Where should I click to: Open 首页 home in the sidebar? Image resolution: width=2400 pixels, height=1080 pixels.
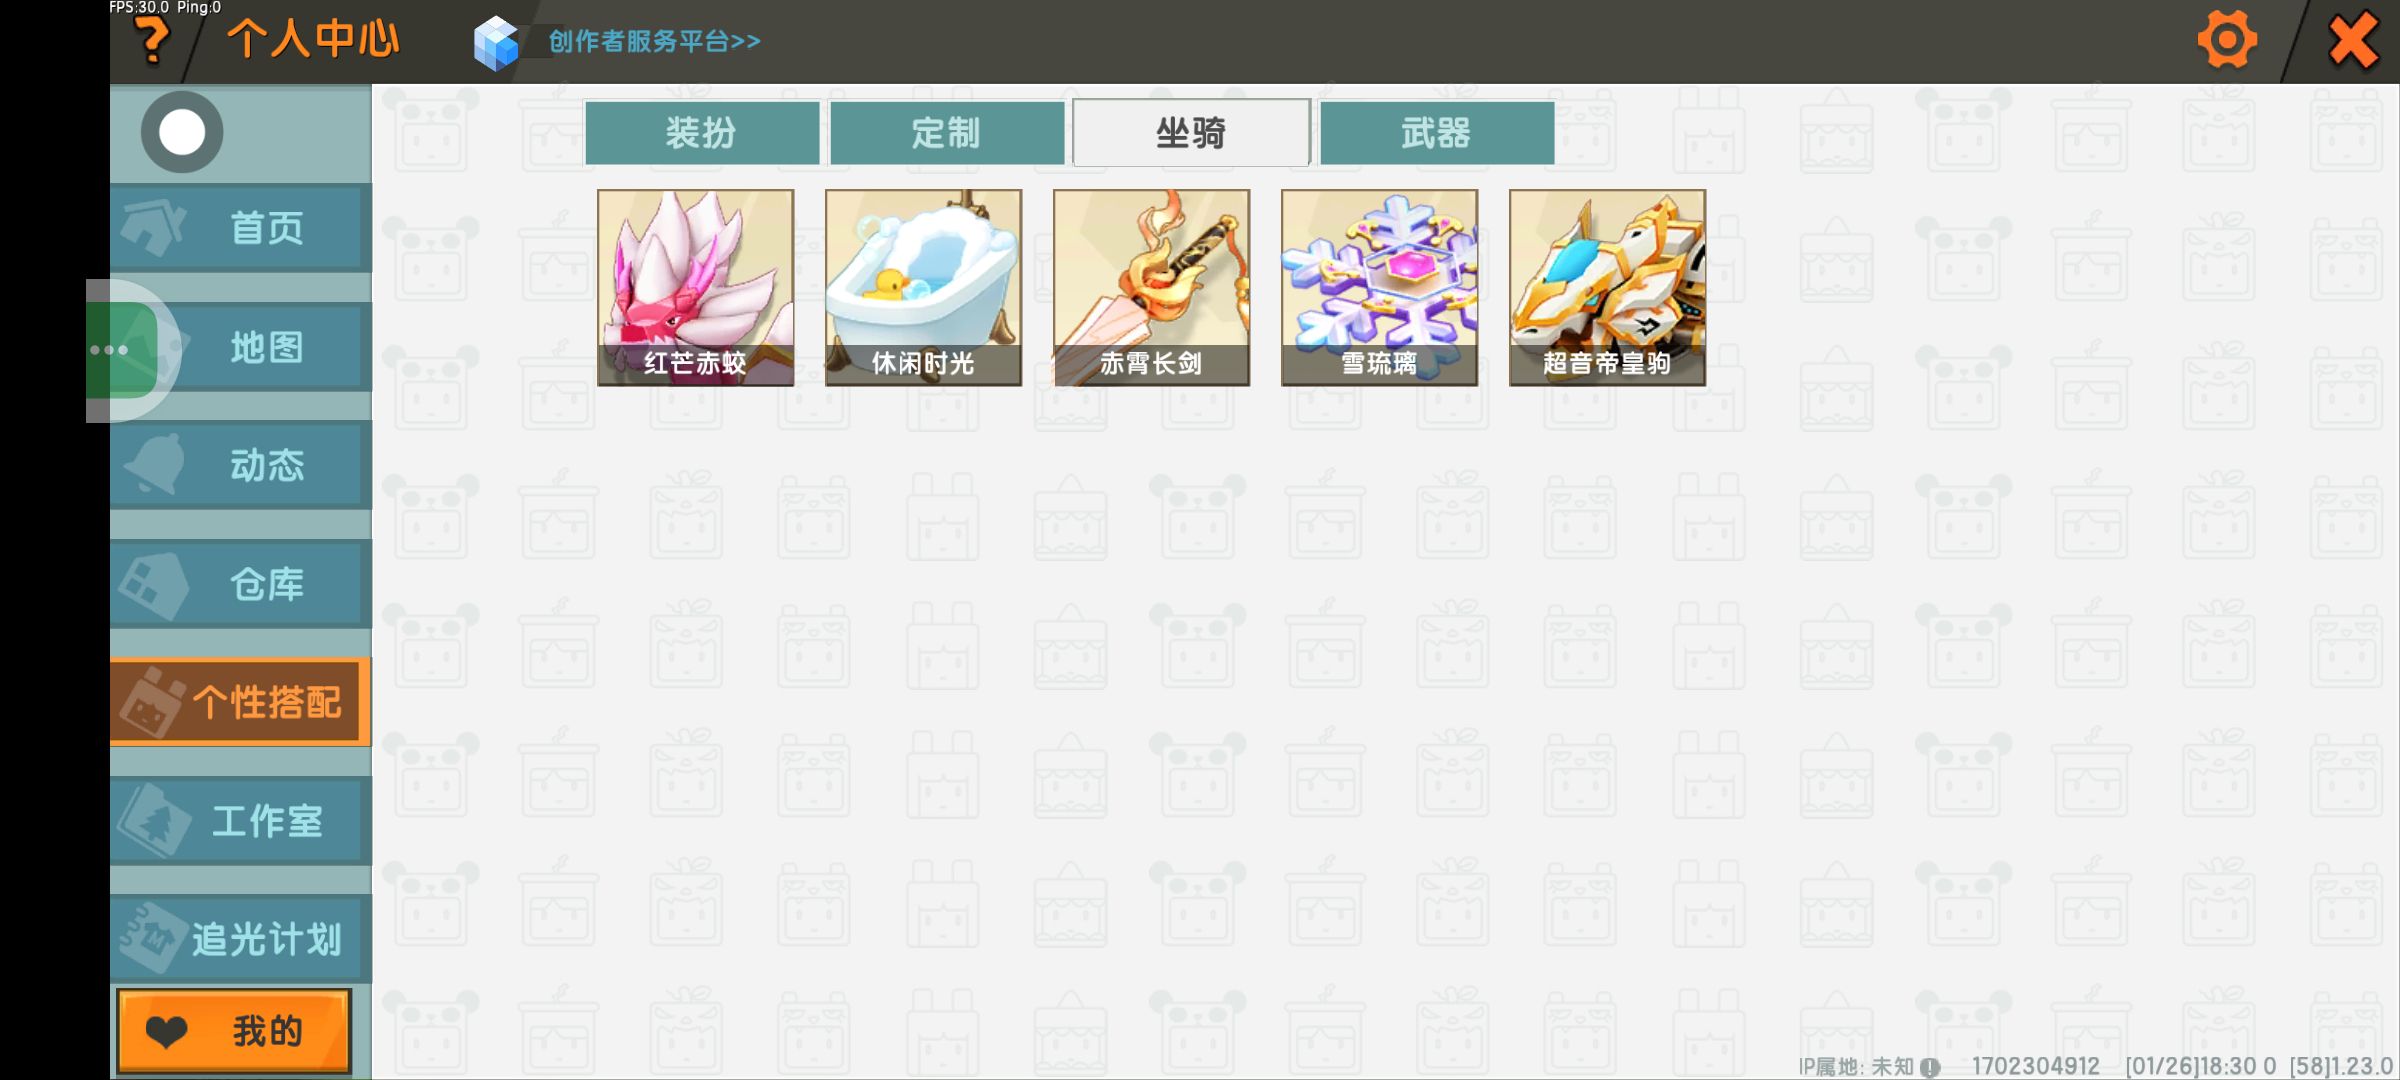(241, 228)
